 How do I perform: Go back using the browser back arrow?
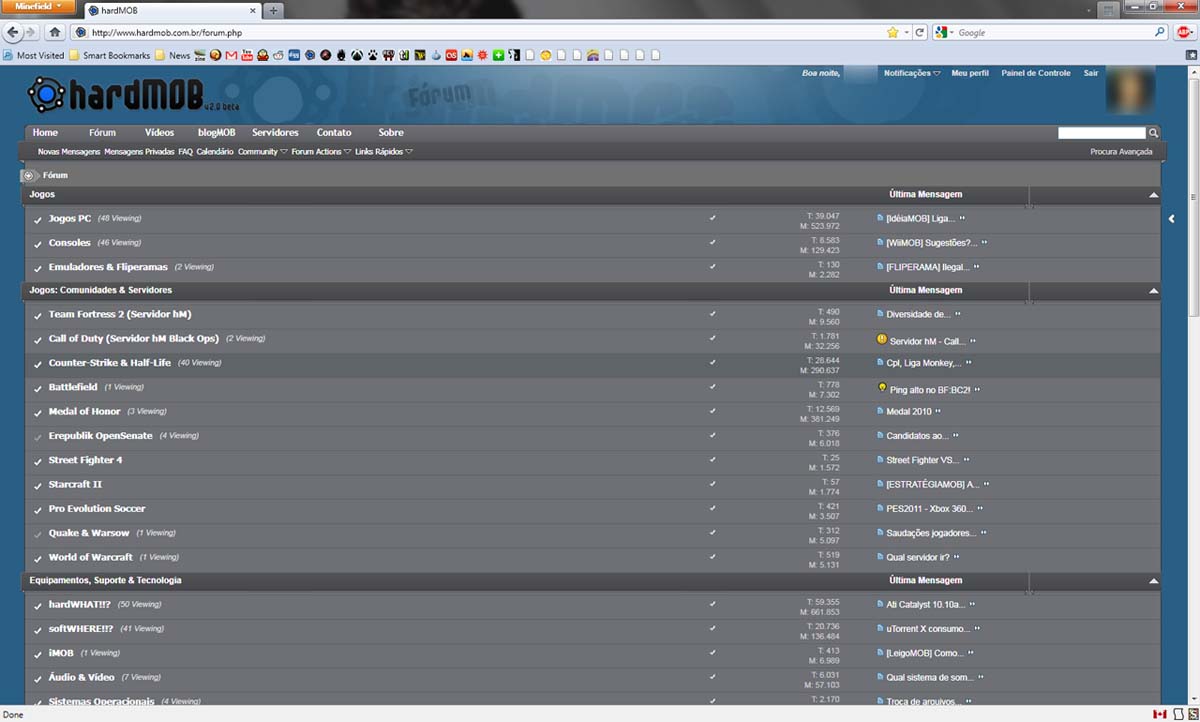pos(13,32)
